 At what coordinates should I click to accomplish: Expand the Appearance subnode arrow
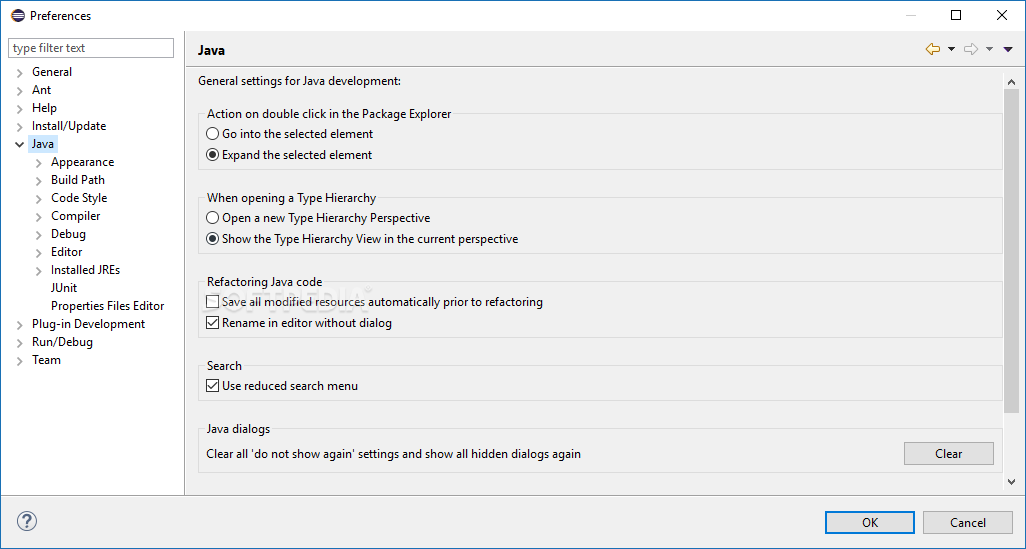coord(39,162)
